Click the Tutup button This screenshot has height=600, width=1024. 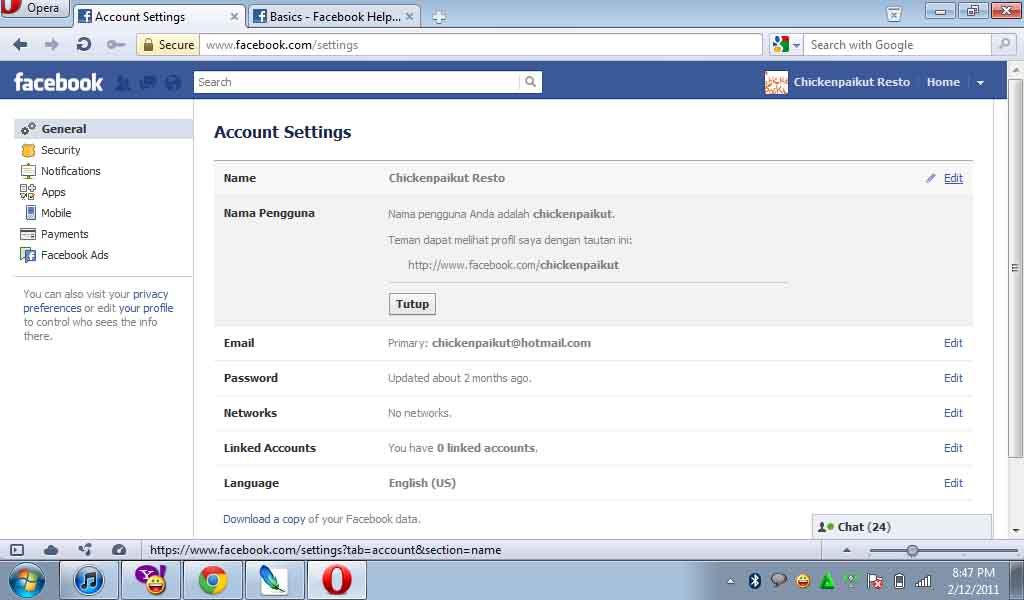(412, 304)
